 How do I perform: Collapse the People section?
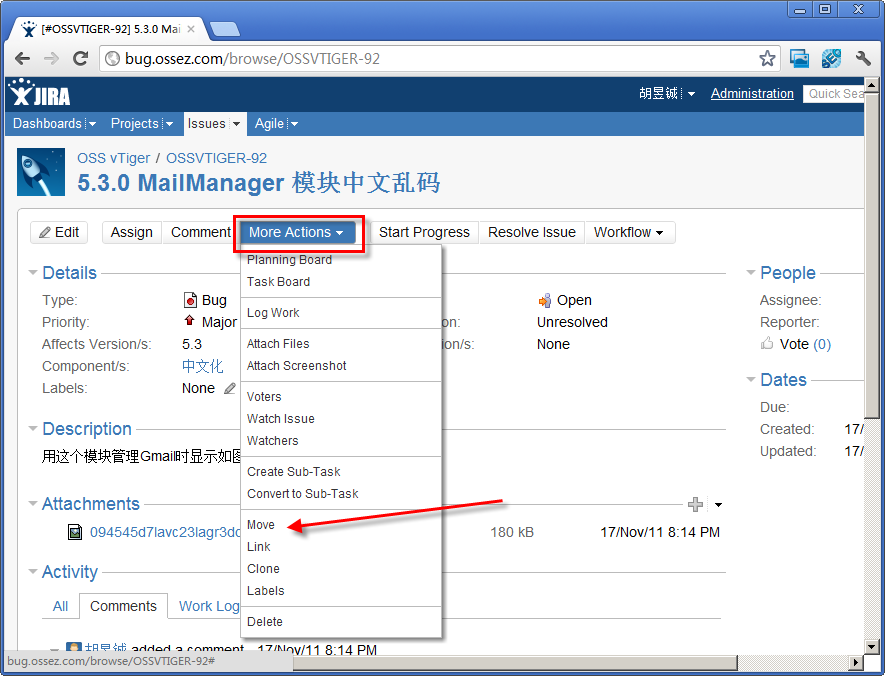point(751,273)
